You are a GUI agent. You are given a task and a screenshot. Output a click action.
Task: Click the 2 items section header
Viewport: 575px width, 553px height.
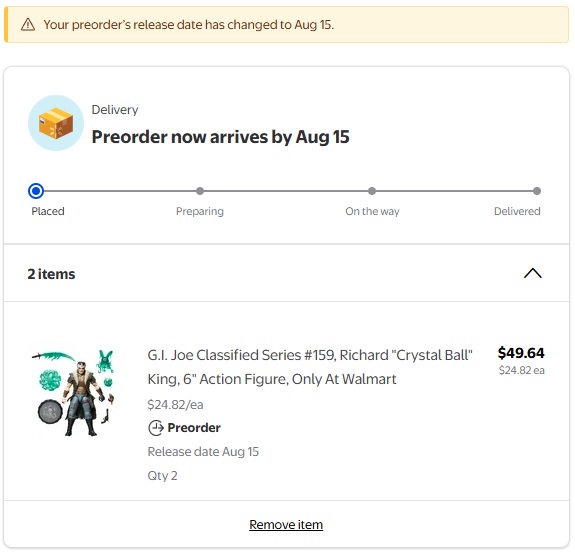pos(286,274)
